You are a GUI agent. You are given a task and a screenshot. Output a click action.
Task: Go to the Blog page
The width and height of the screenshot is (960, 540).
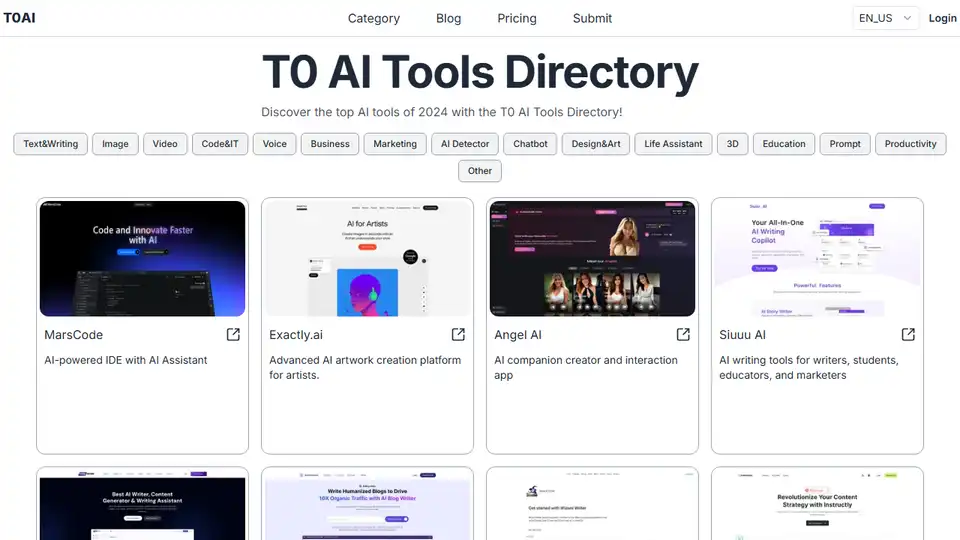pos(448,18)
